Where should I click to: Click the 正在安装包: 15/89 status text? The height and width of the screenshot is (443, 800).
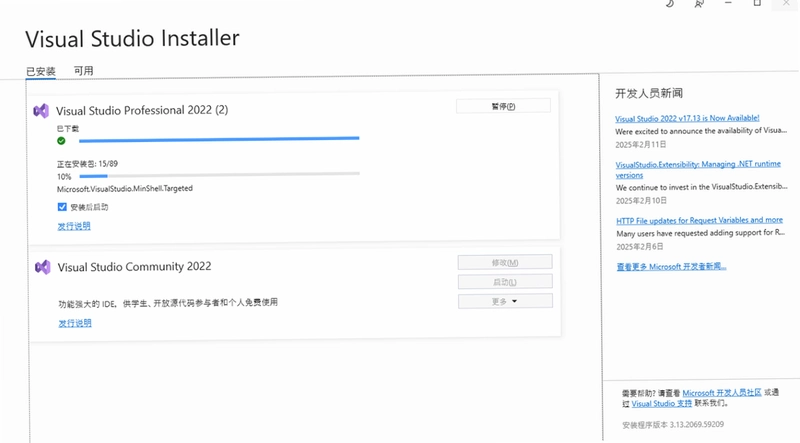point(87,164)
